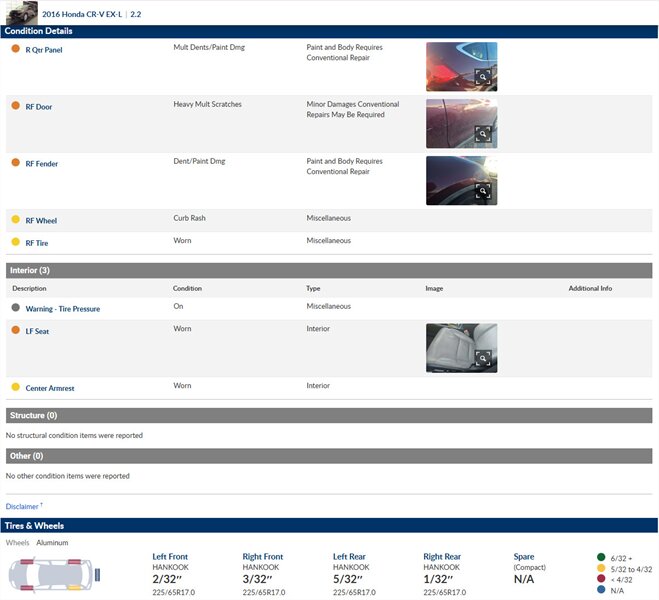Open the vehicle thumbnail at top left

click(21, 13)
